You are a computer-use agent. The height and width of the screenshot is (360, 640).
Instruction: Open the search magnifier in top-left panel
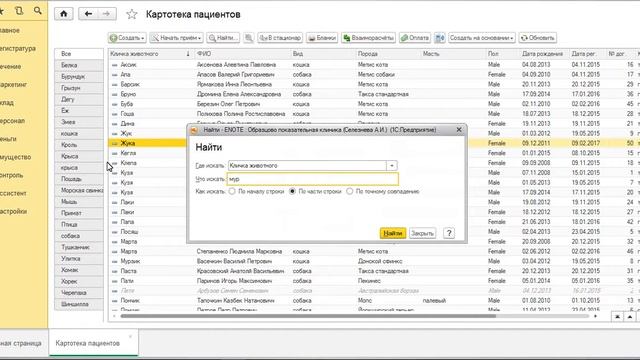pos(38,11)
